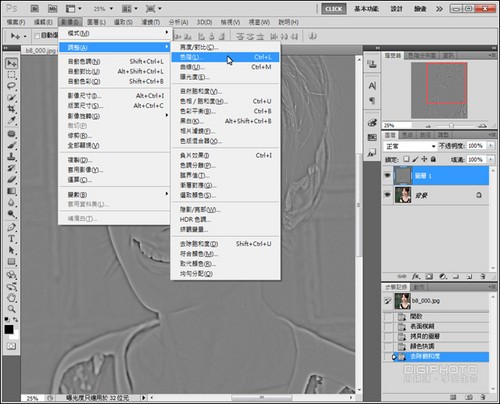This screenshot has width=500, height=404.
Task: Select the Crop tool
Action: (x=12, y=109)
